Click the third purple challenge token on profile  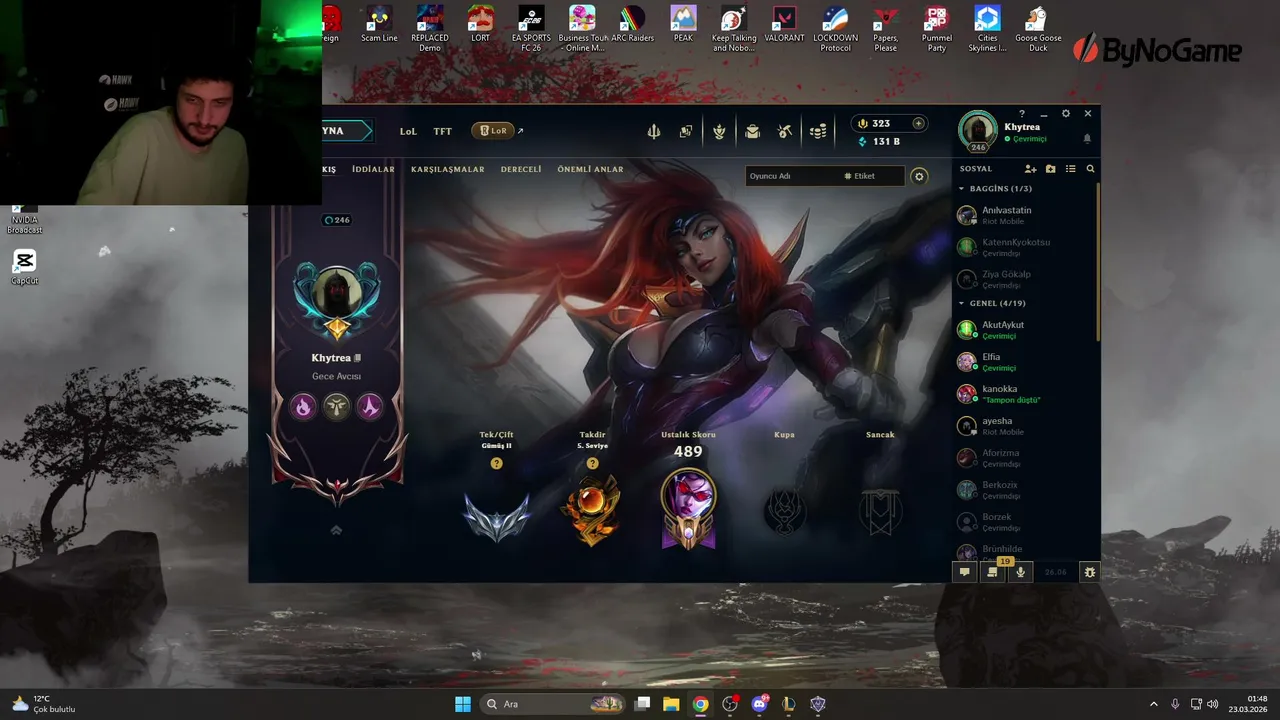[x=370, y=406]
